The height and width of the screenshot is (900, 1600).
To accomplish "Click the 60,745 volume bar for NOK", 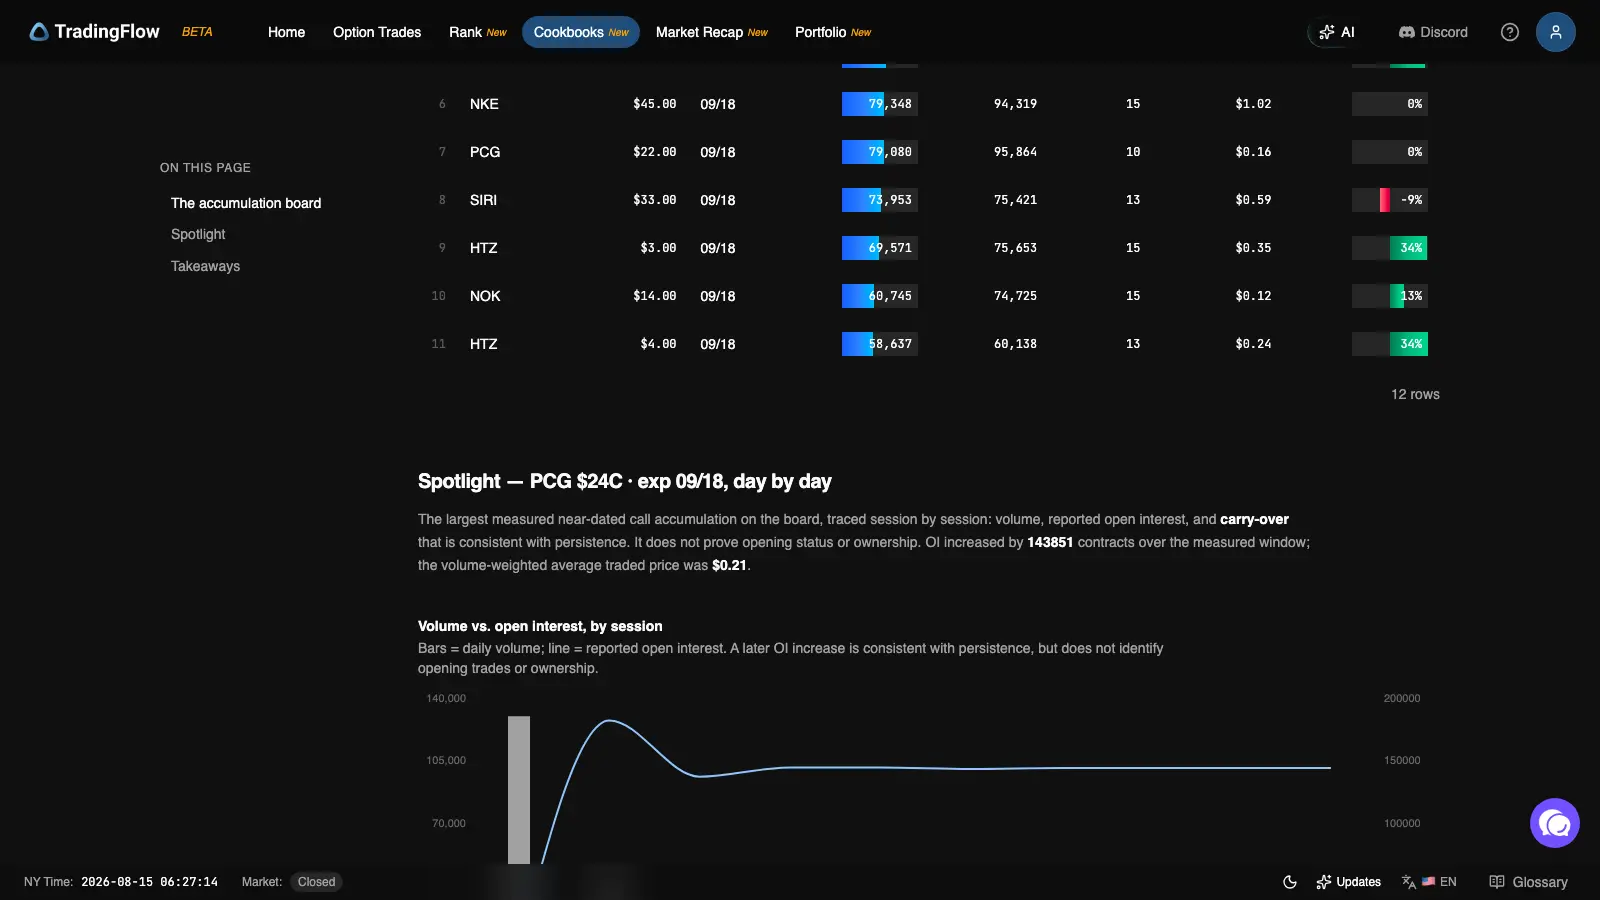I will pos(880,296).
